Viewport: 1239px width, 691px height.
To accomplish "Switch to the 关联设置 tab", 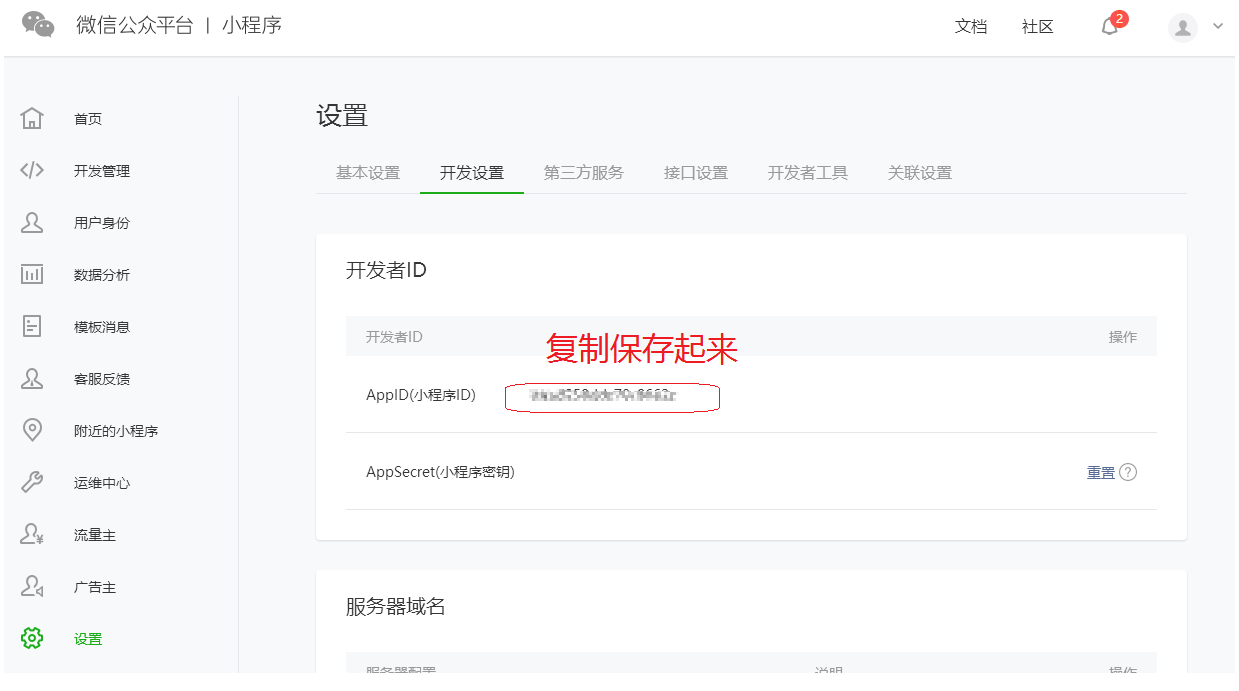I will click(920, 173).
